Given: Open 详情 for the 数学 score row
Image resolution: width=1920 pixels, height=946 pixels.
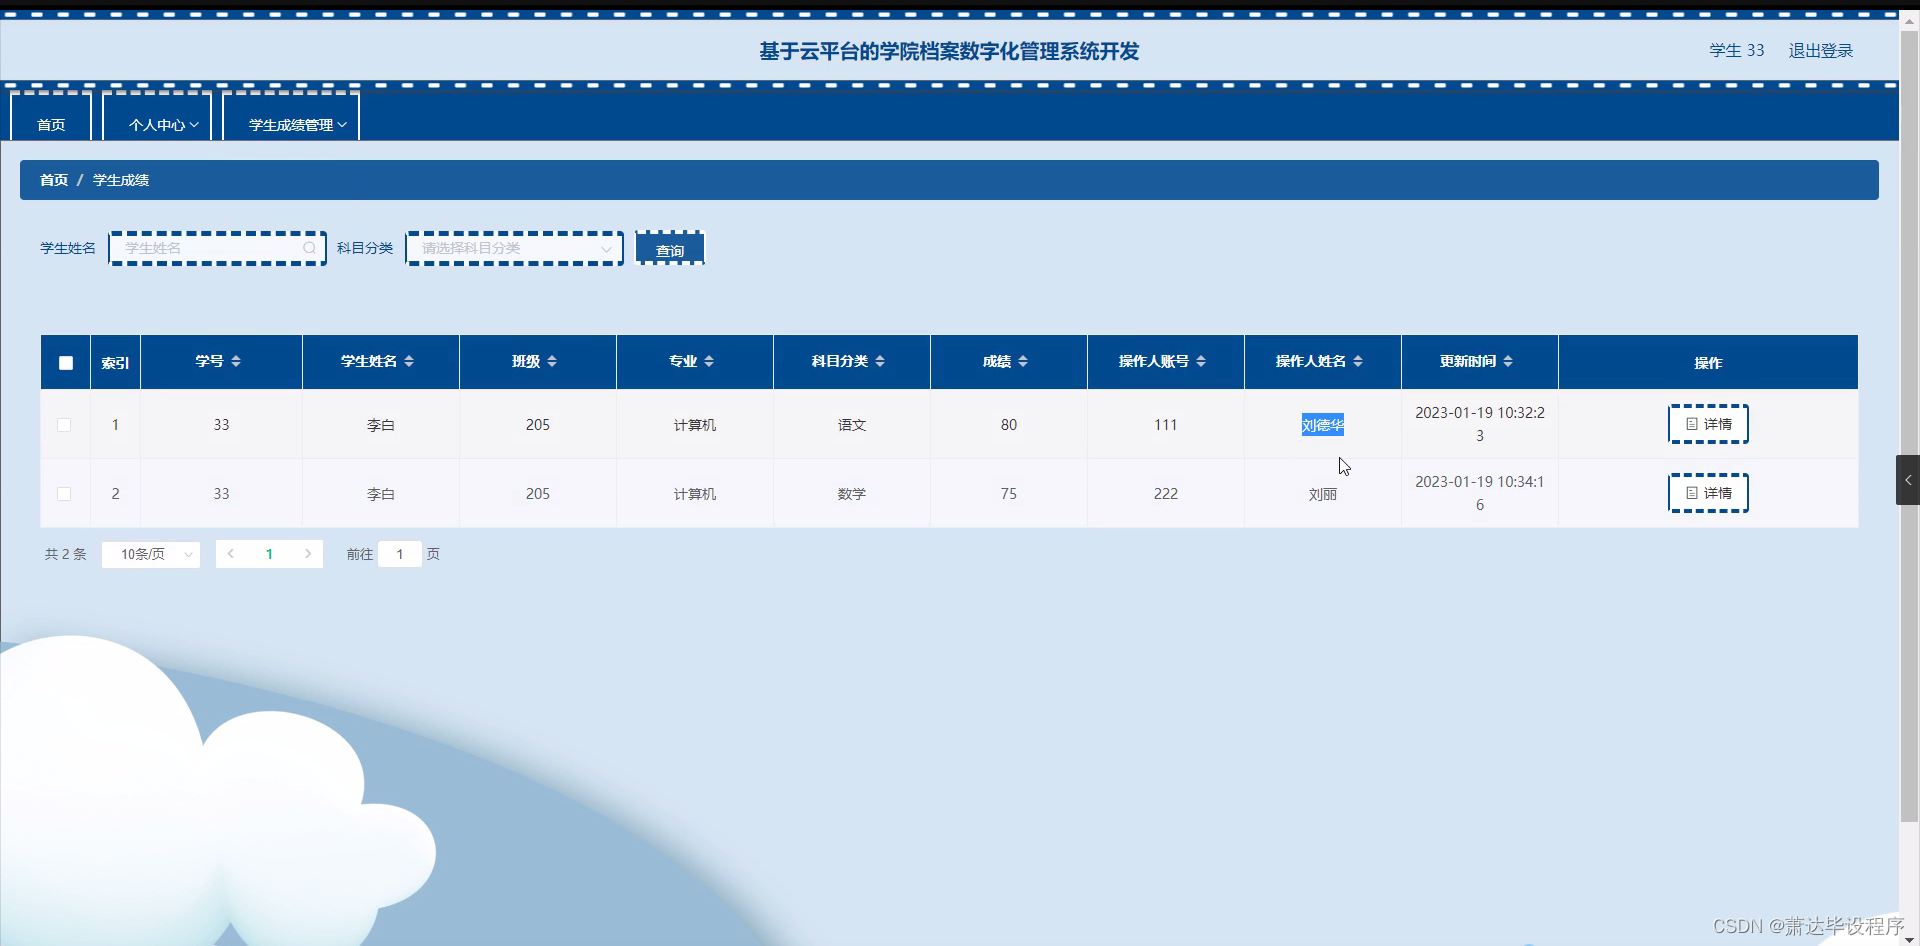Looking at the screenshot, I should tap(1708, 493).
